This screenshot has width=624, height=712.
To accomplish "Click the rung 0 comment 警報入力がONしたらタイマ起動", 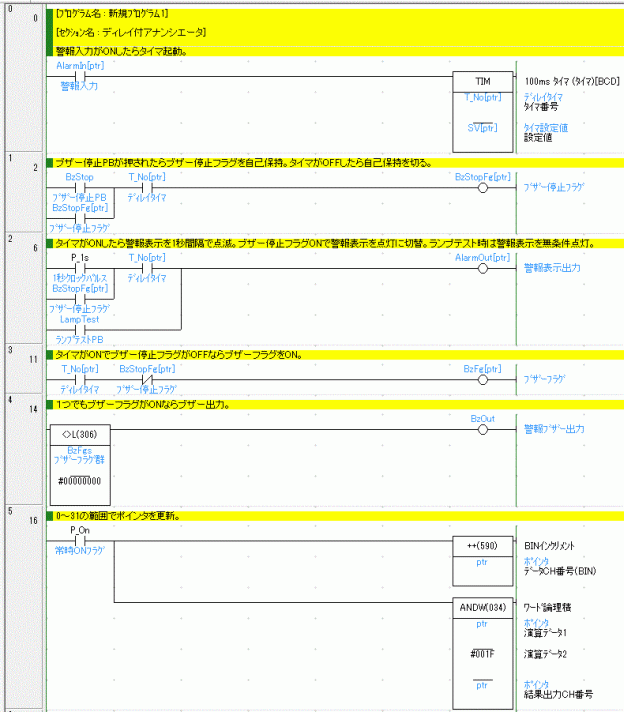I will (x=121, y=51).
